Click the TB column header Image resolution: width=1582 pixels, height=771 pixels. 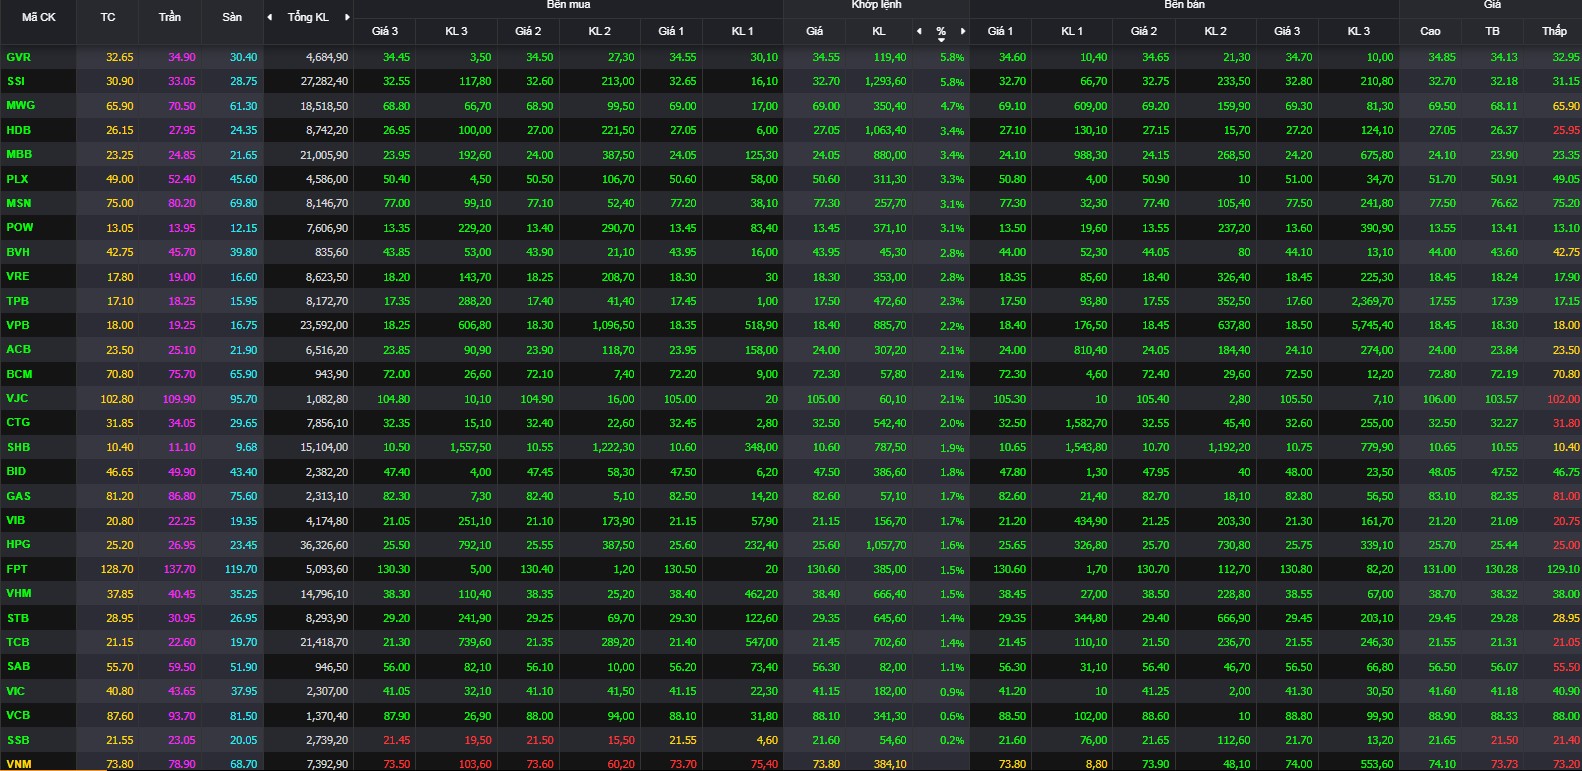click(x=1492, y=31)
